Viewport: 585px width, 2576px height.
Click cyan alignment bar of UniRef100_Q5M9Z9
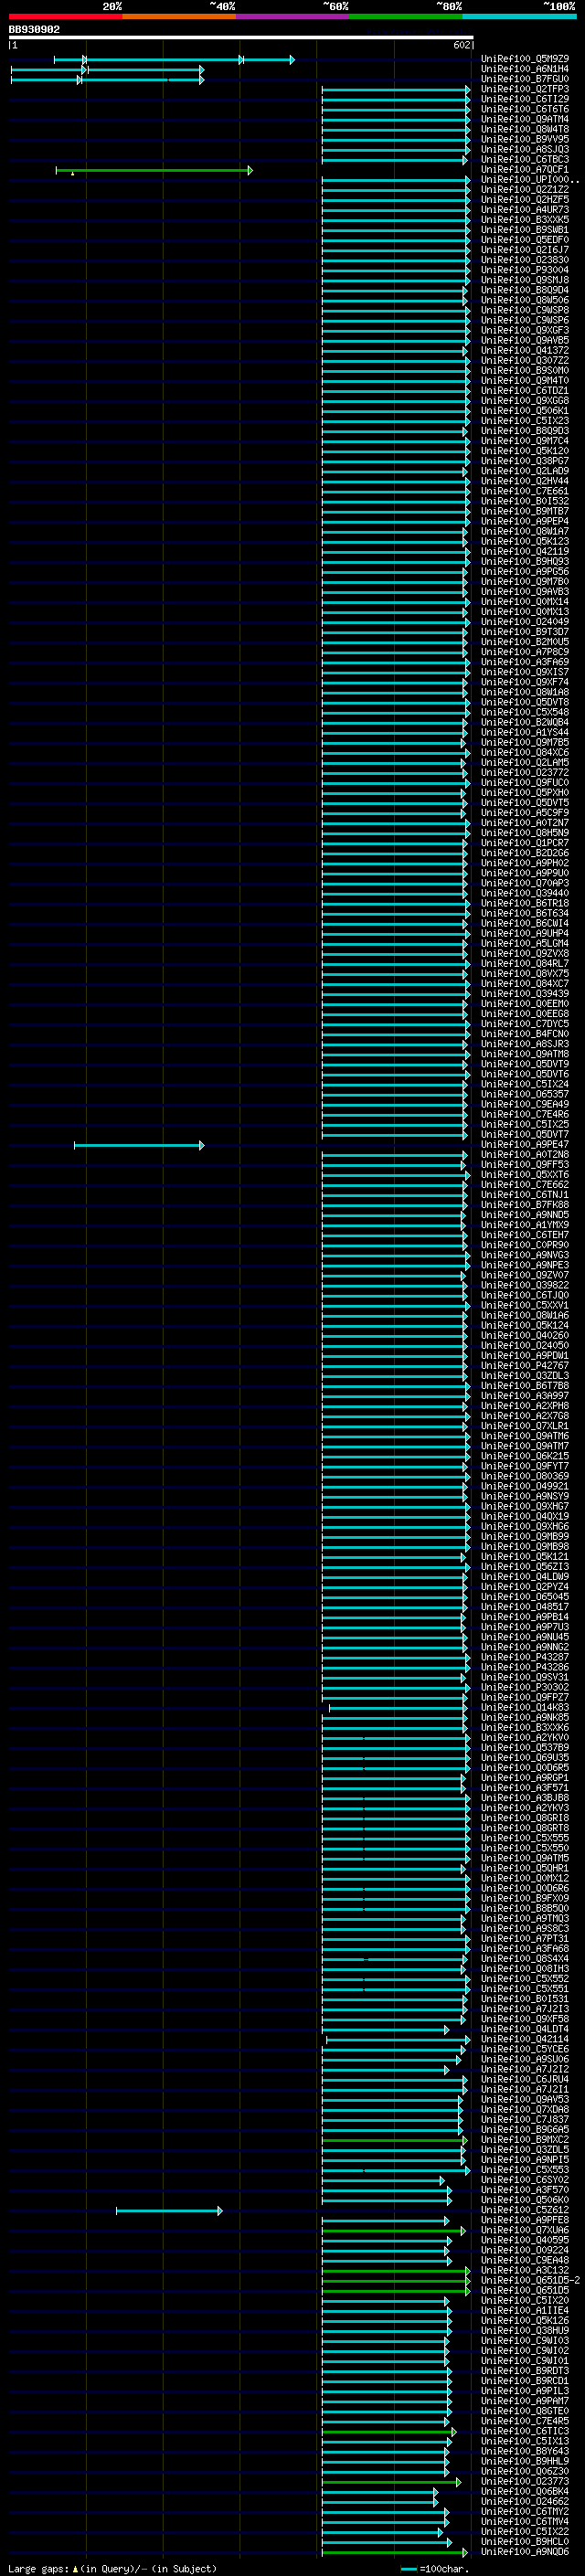point(174,60)
